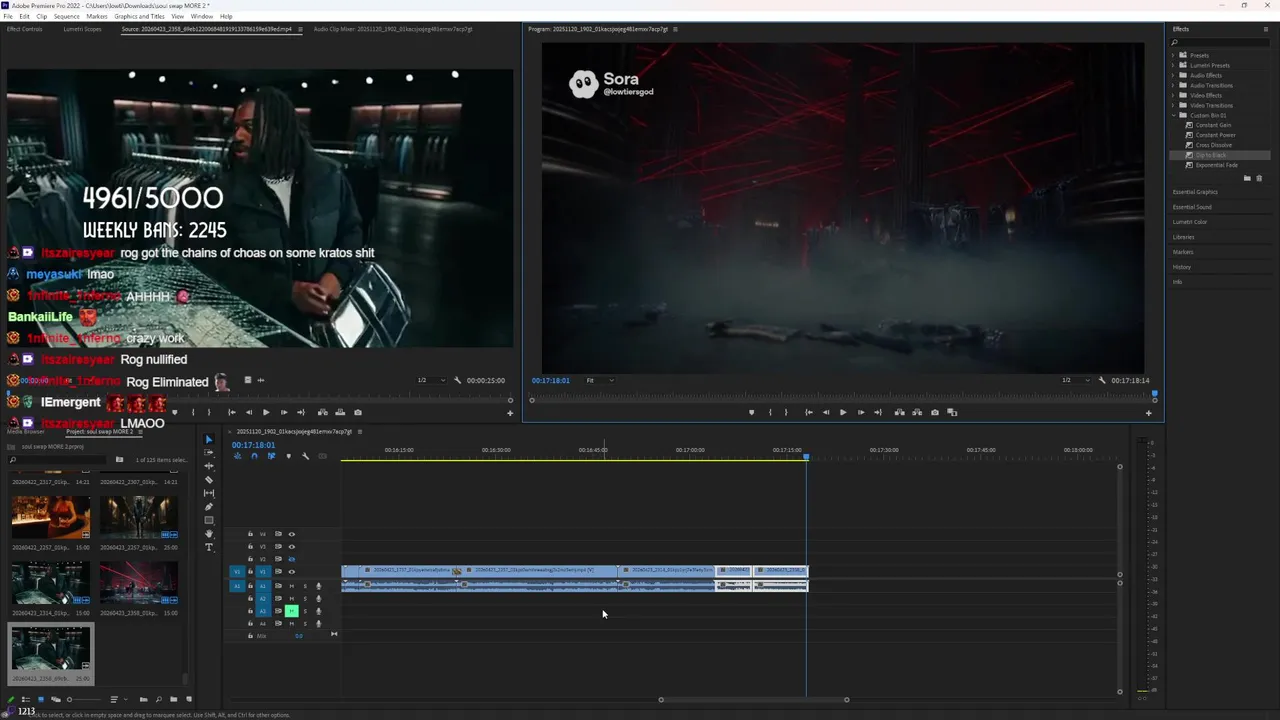Switch Project panel to icon view

tap(41, 699)
